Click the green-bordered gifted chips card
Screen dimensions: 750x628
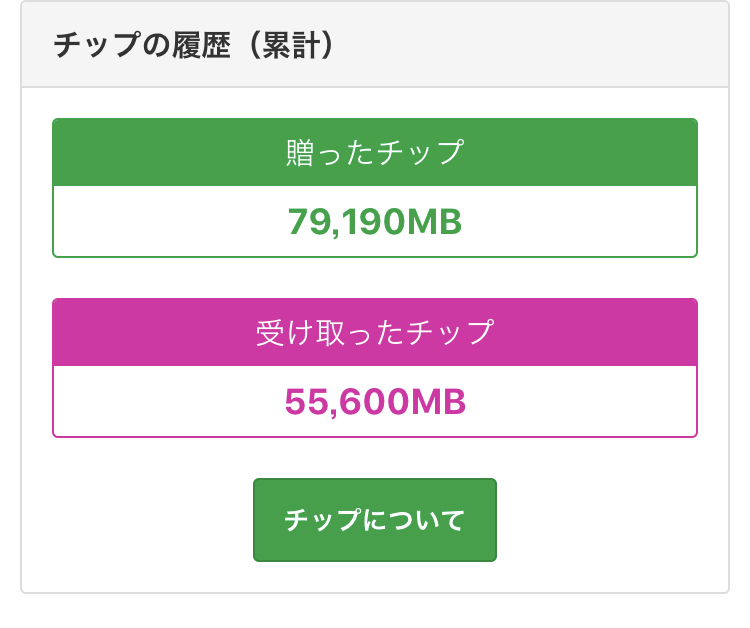point(374,188)
